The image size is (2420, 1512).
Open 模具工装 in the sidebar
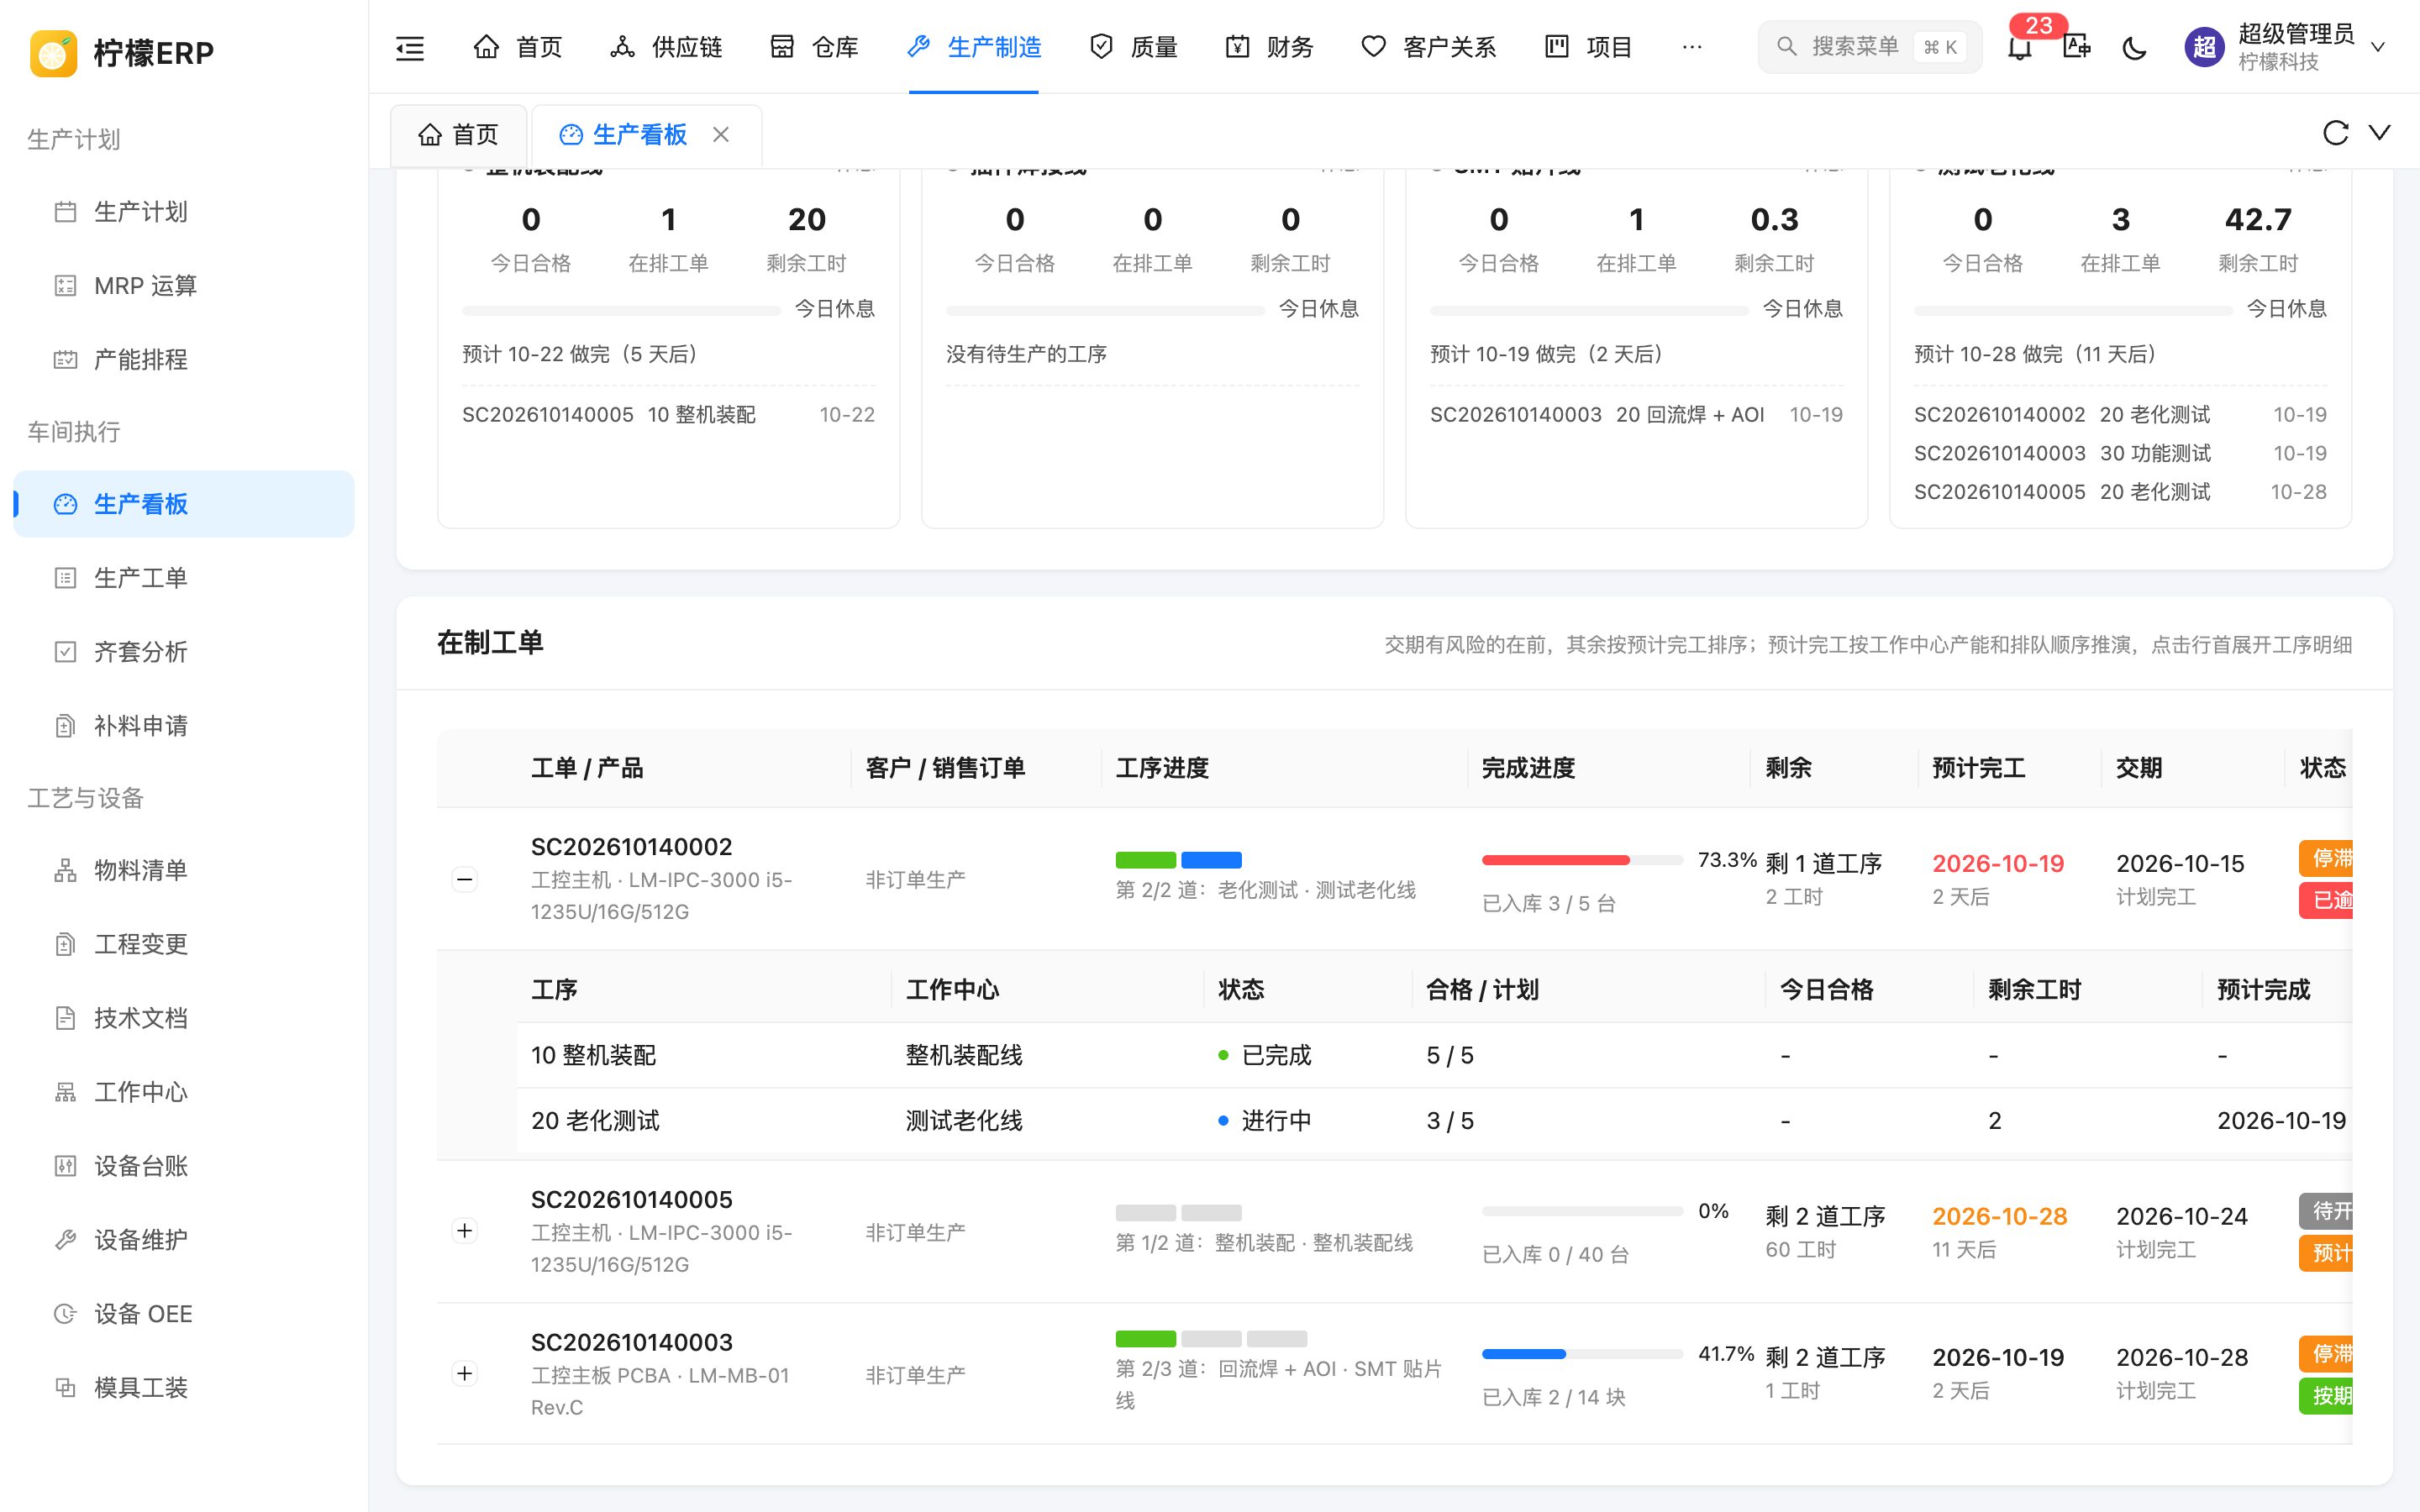click(184, 1388)
